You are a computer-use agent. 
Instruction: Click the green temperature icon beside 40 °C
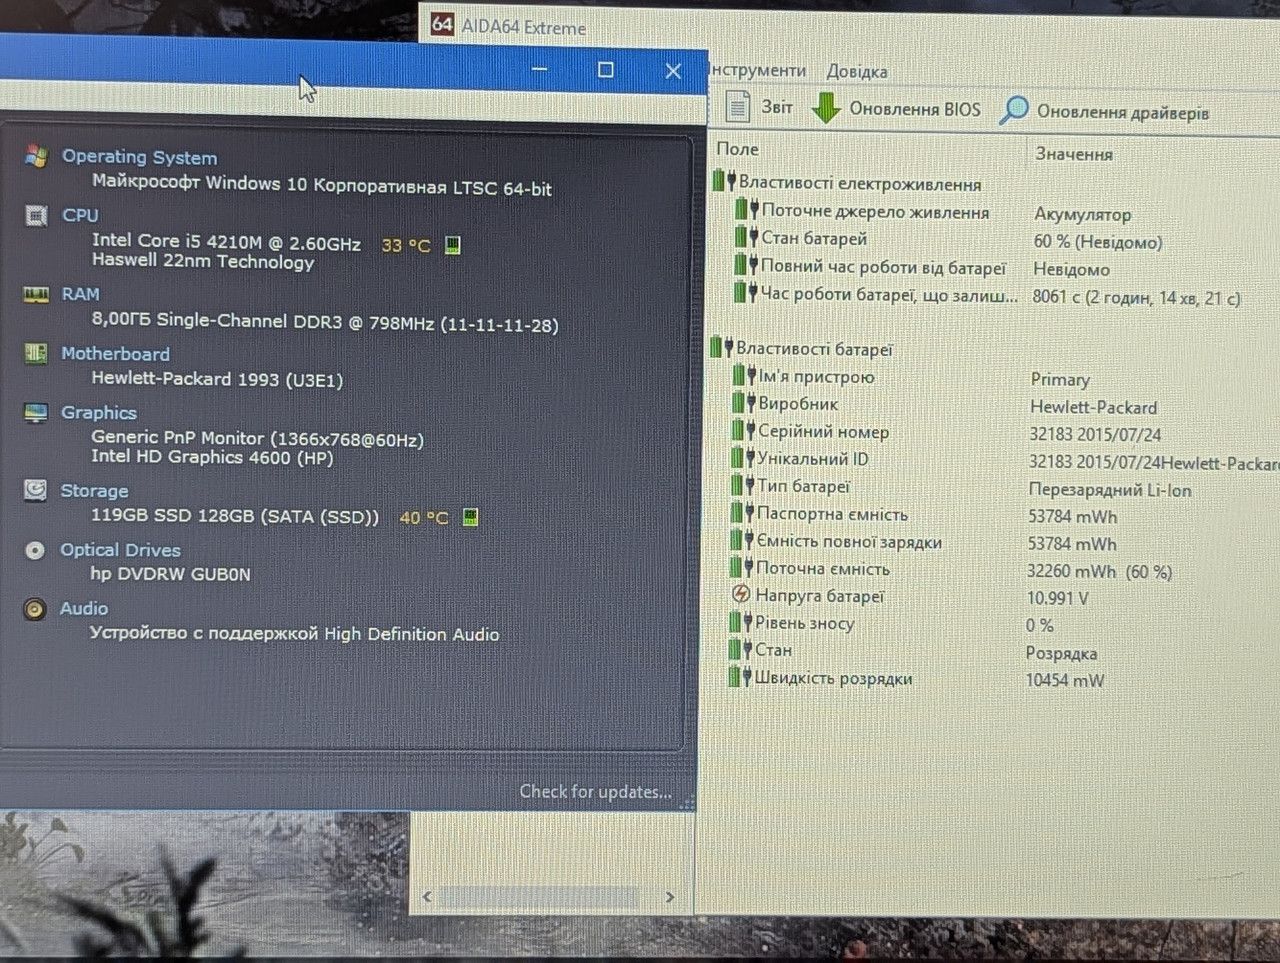pyautogui.click(x=471, y=517)
